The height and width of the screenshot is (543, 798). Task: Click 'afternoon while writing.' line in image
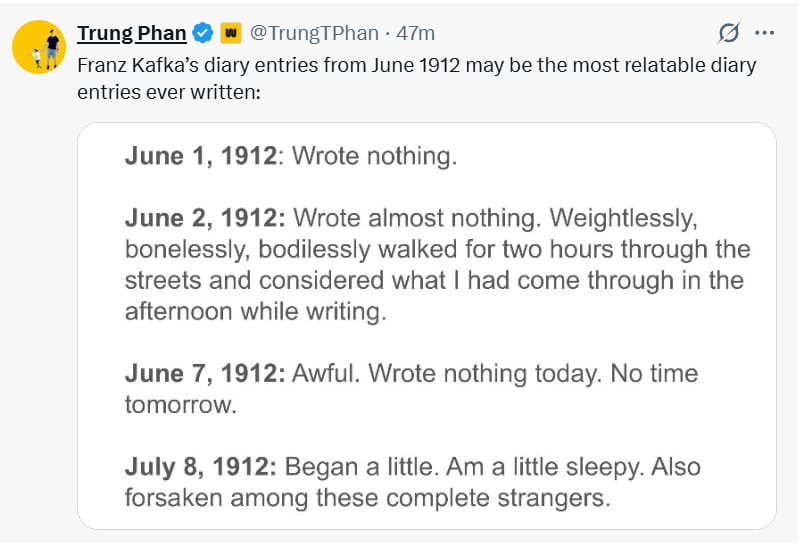[256, 311]
